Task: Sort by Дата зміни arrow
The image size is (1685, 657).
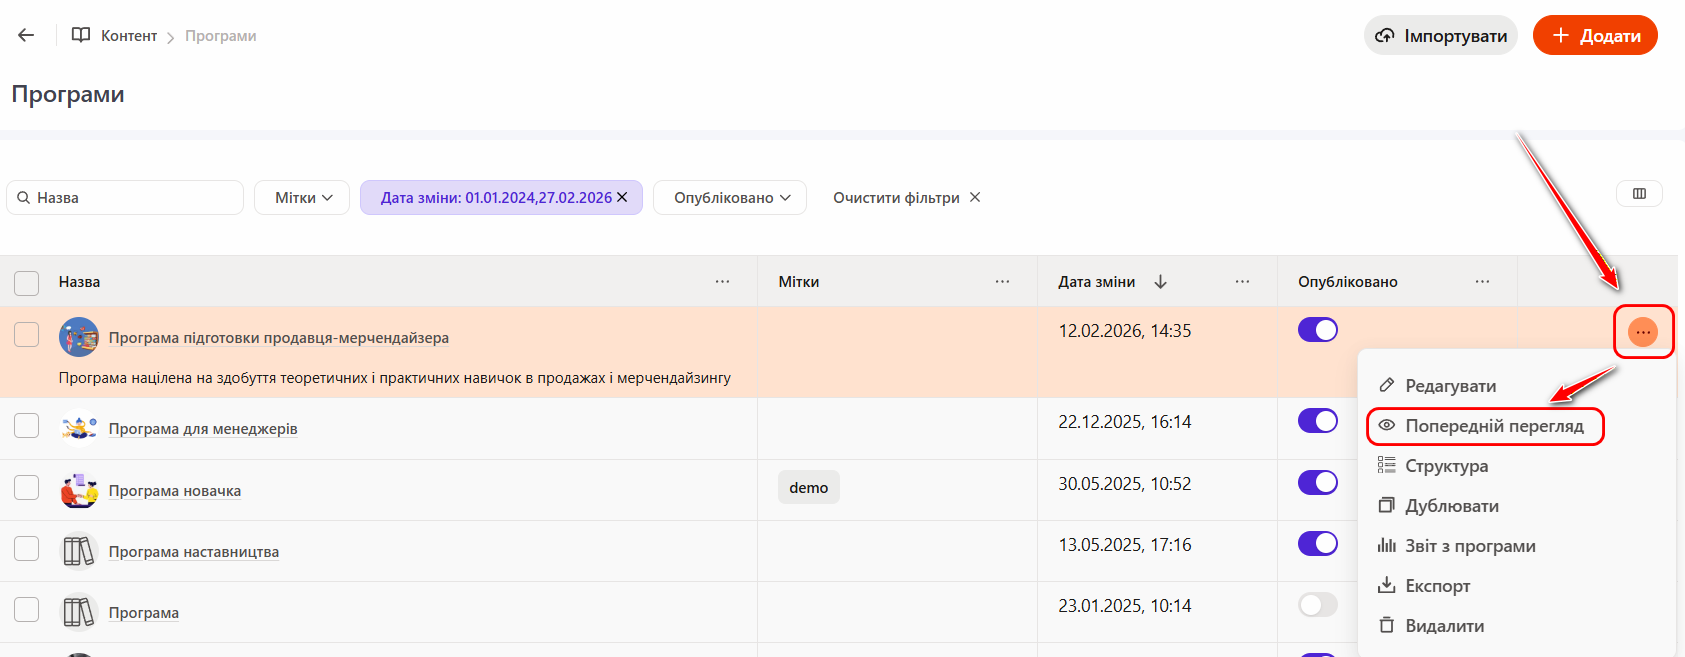Action: [x=1160, y=282]
